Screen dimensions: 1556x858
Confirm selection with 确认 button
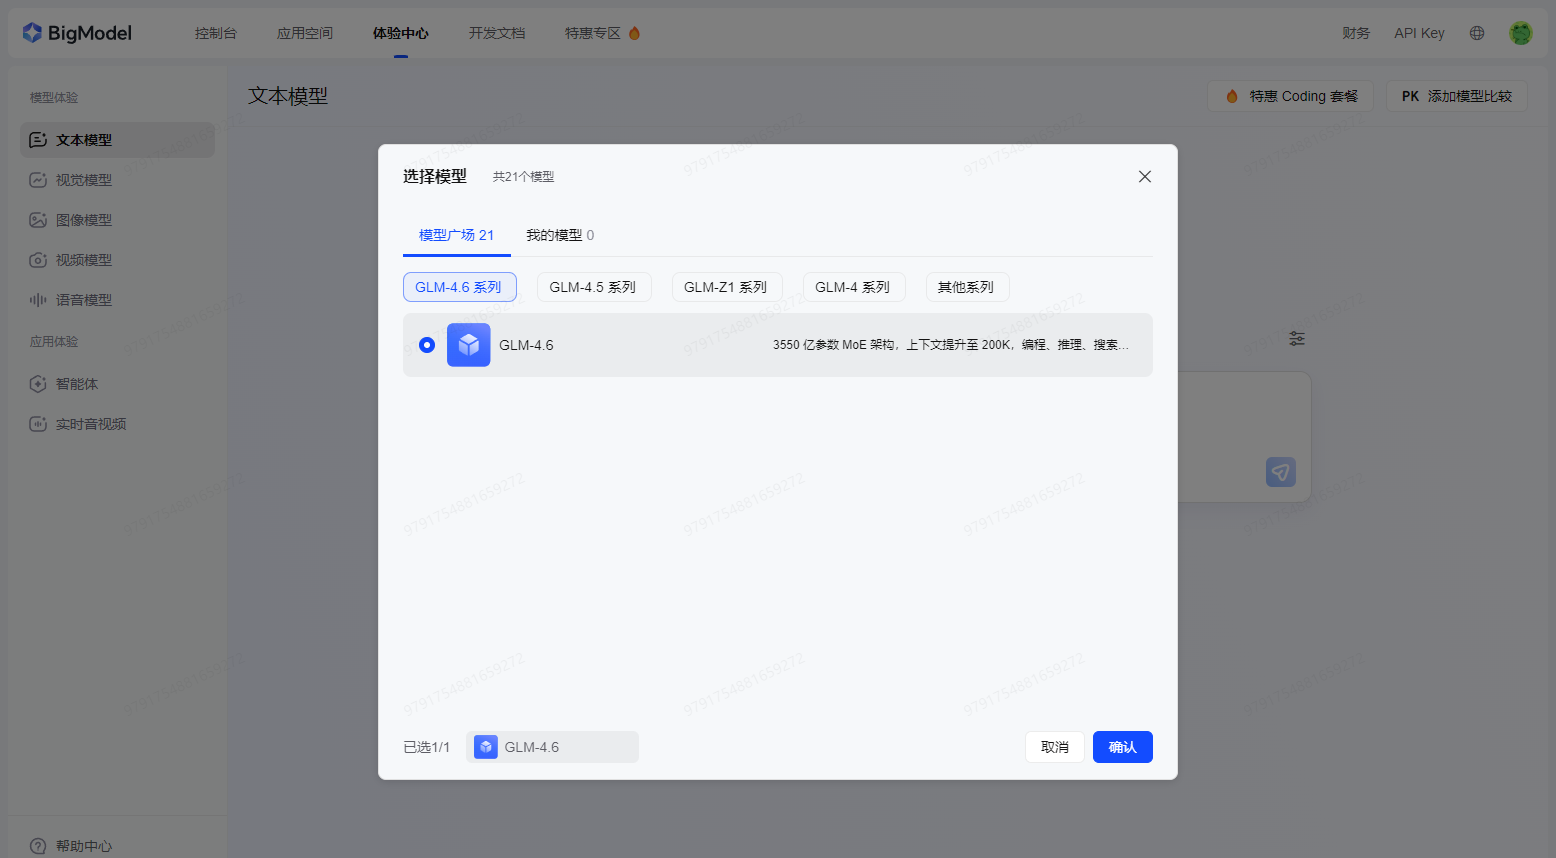click(x=1123, y=747)
